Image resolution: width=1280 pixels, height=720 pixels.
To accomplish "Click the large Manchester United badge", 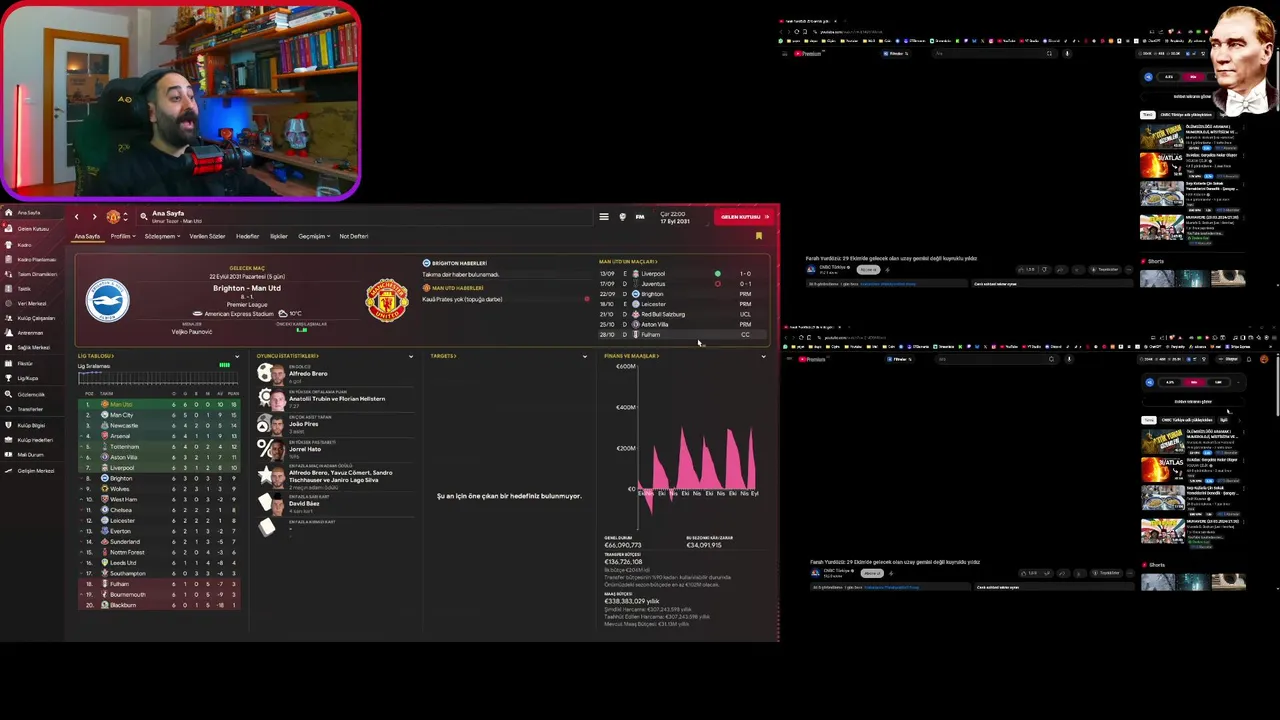I will coord(386,300).
